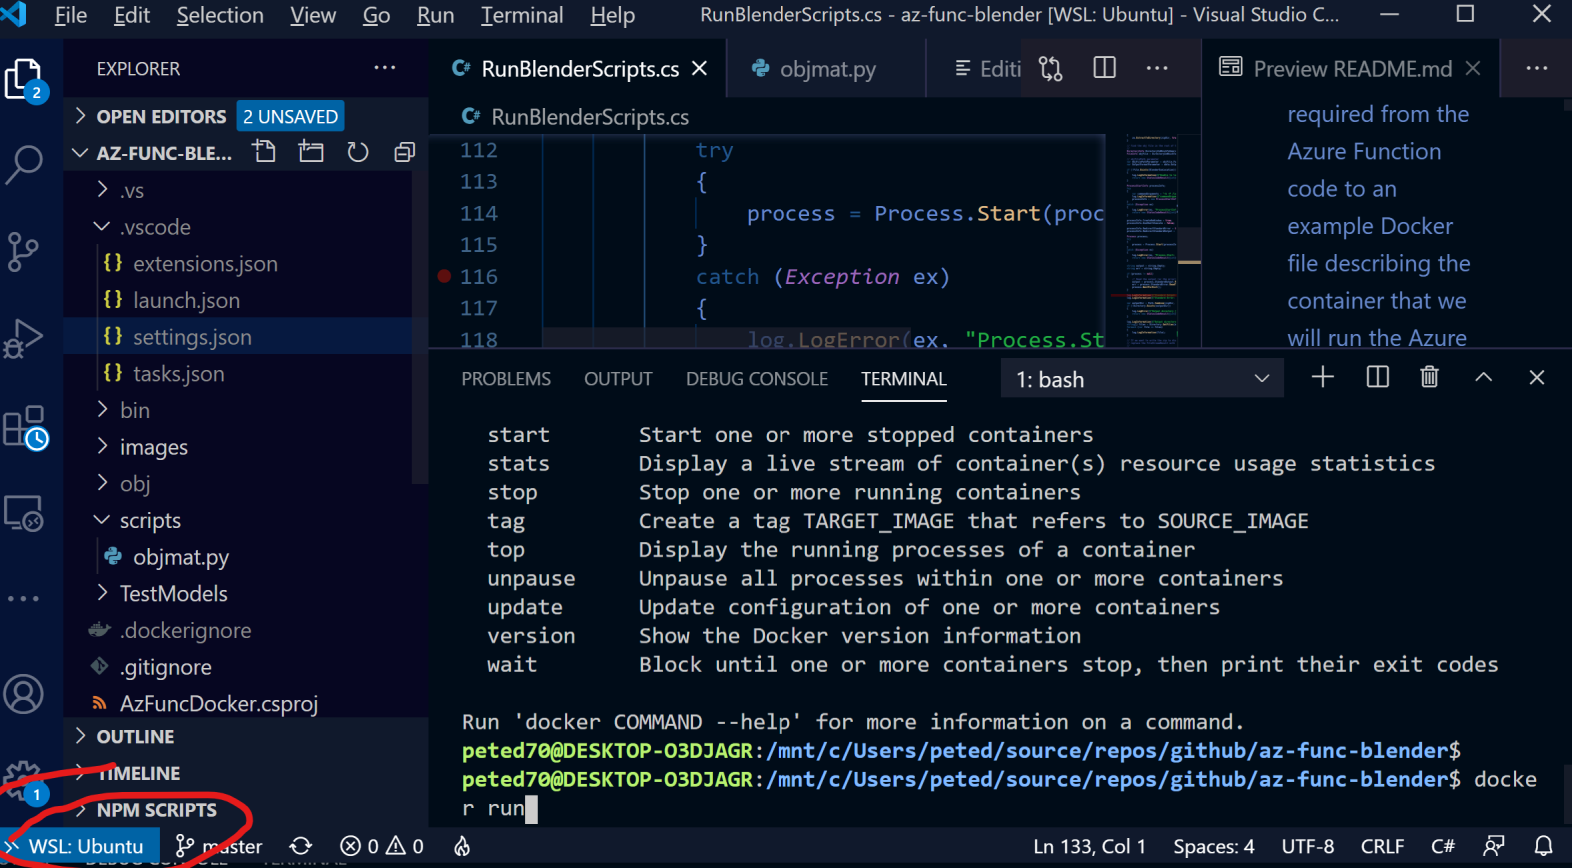Open the Source Control view
This screenshot has width=1572, height=868.
click(24, 251)
